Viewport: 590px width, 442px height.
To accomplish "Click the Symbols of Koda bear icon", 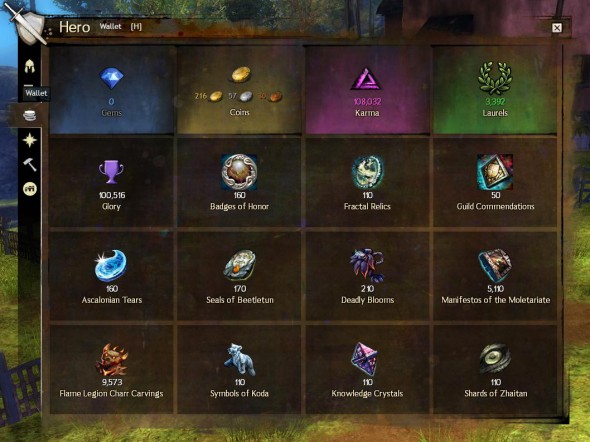I will point(240,359).
